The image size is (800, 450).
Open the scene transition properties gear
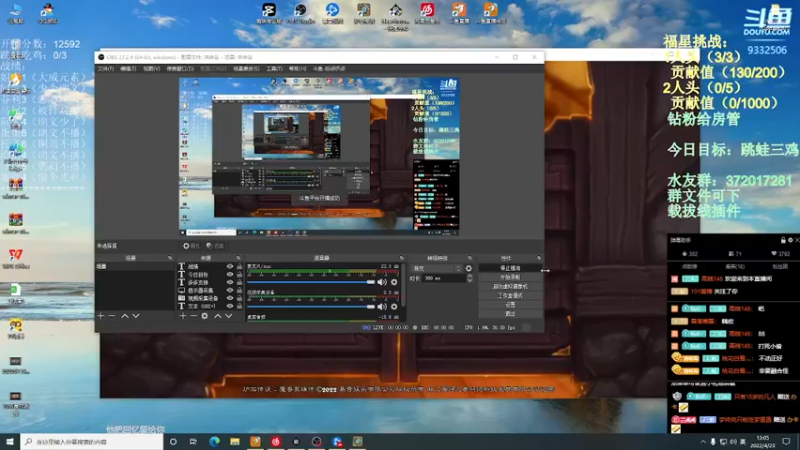pos(468,268)
